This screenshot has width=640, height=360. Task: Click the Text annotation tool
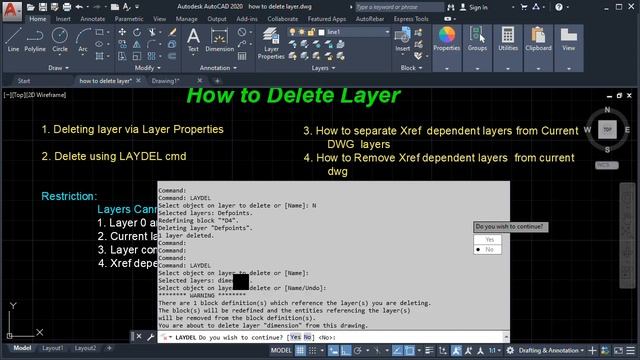coord(193,40)
